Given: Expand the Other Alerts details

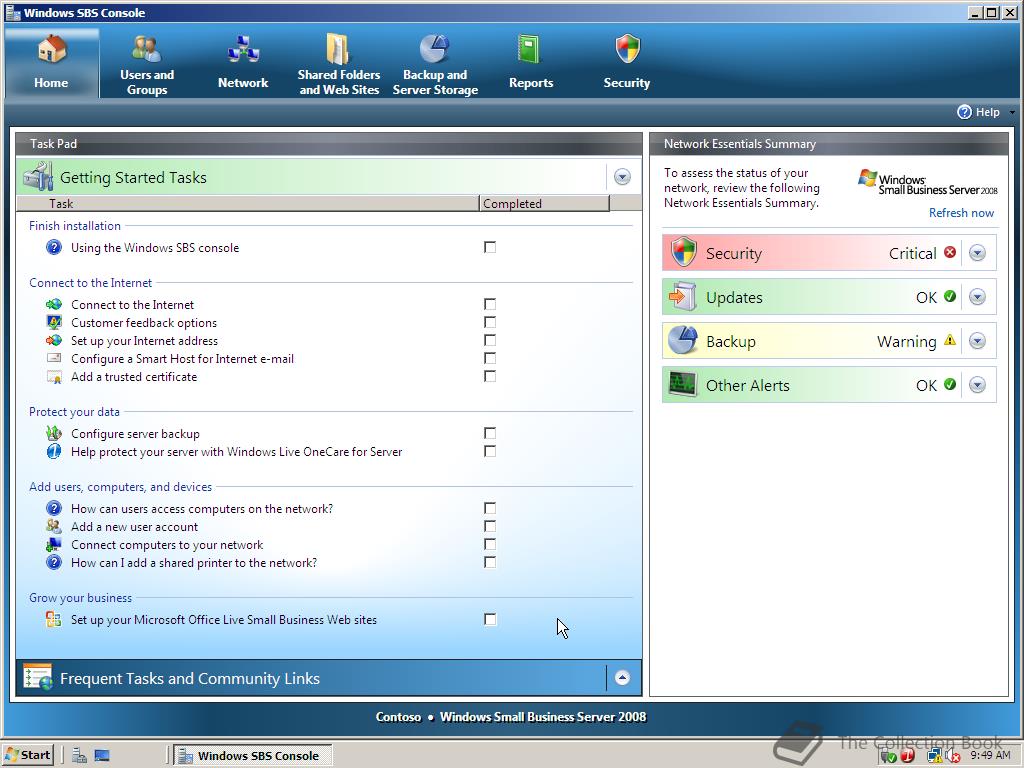Looking at the screenshot, I should (x=977, y=385).
